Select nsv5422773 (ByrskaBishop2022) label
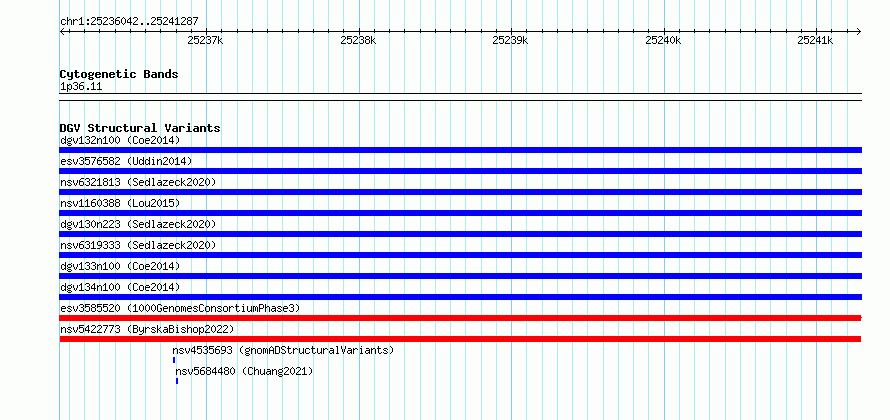The height and width of the screenshot is (420, 890). point(147,329)
